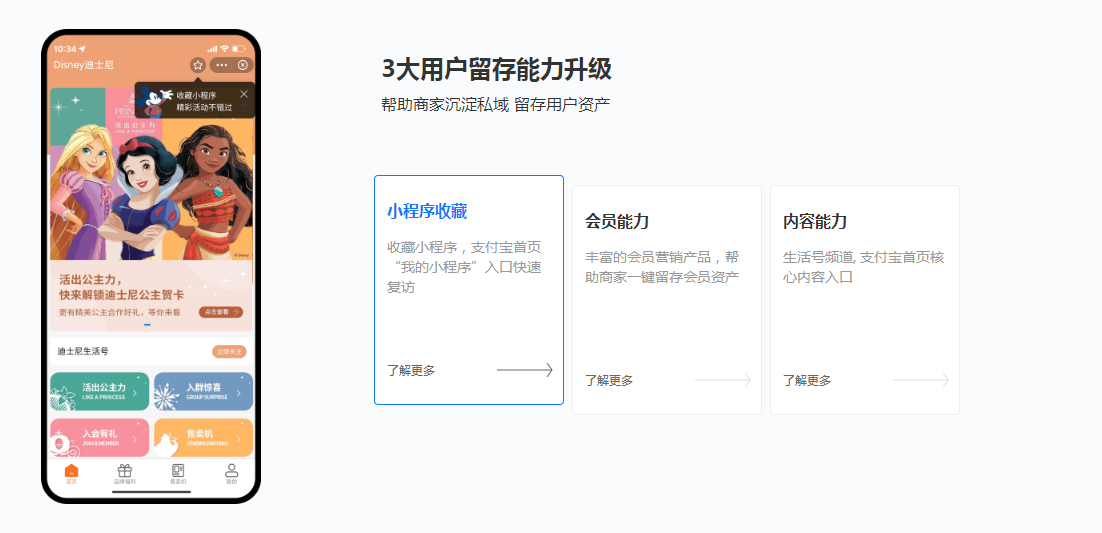Screen dimensions: 1102x533
Task: Click the 收藏小程序，支付宝首页 description text
Action: pos(464,267)
